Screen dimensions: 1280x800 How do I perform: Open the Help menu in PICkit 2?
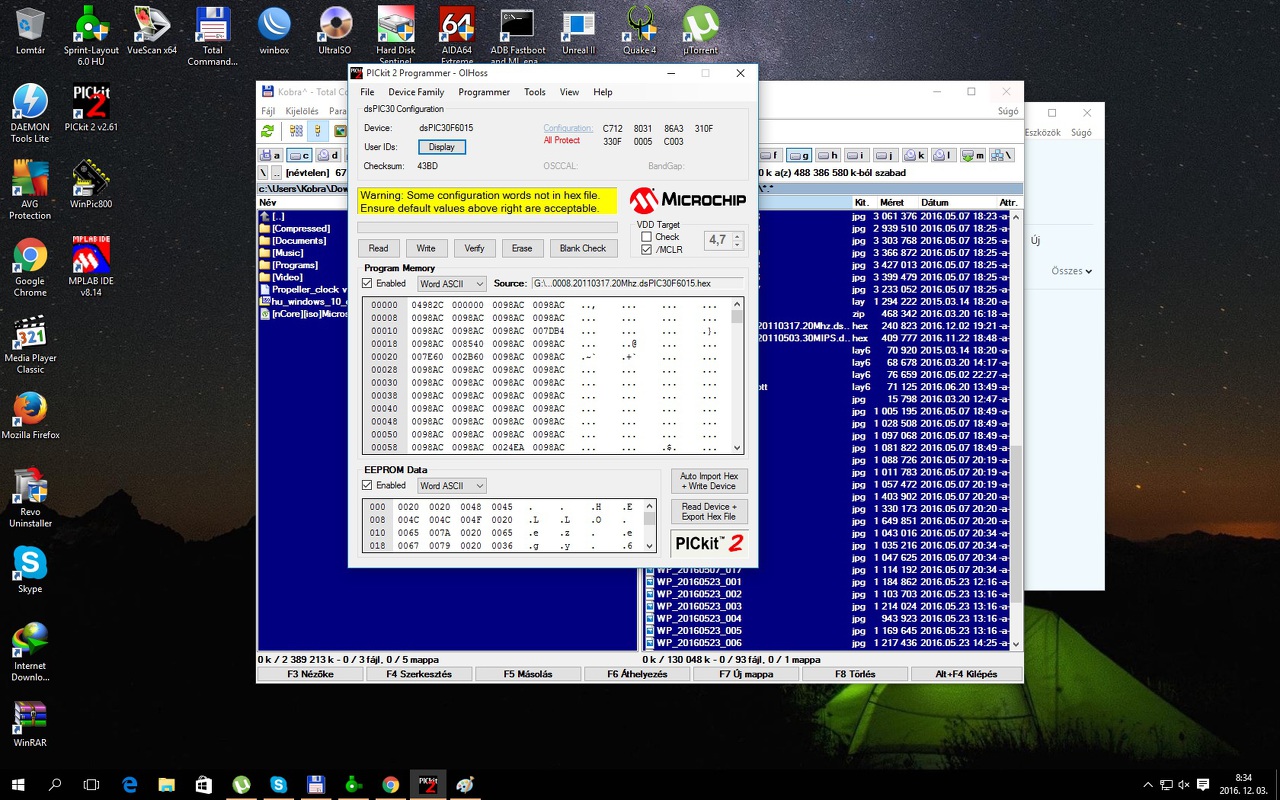pos(602,92)
